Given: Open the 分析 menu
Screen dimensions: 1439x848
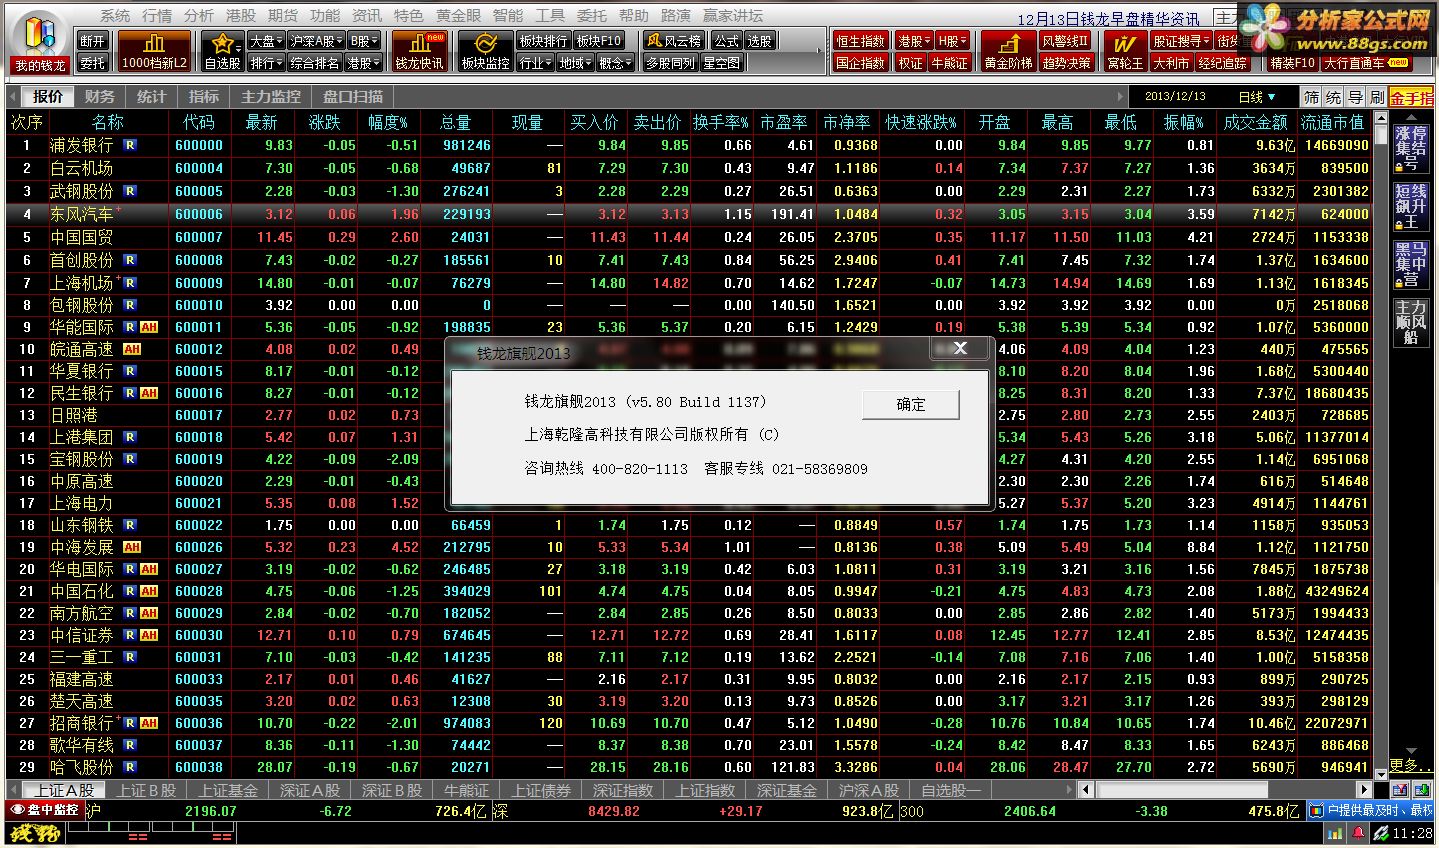Looking at the screenshot, I should [x=199, y=16].
